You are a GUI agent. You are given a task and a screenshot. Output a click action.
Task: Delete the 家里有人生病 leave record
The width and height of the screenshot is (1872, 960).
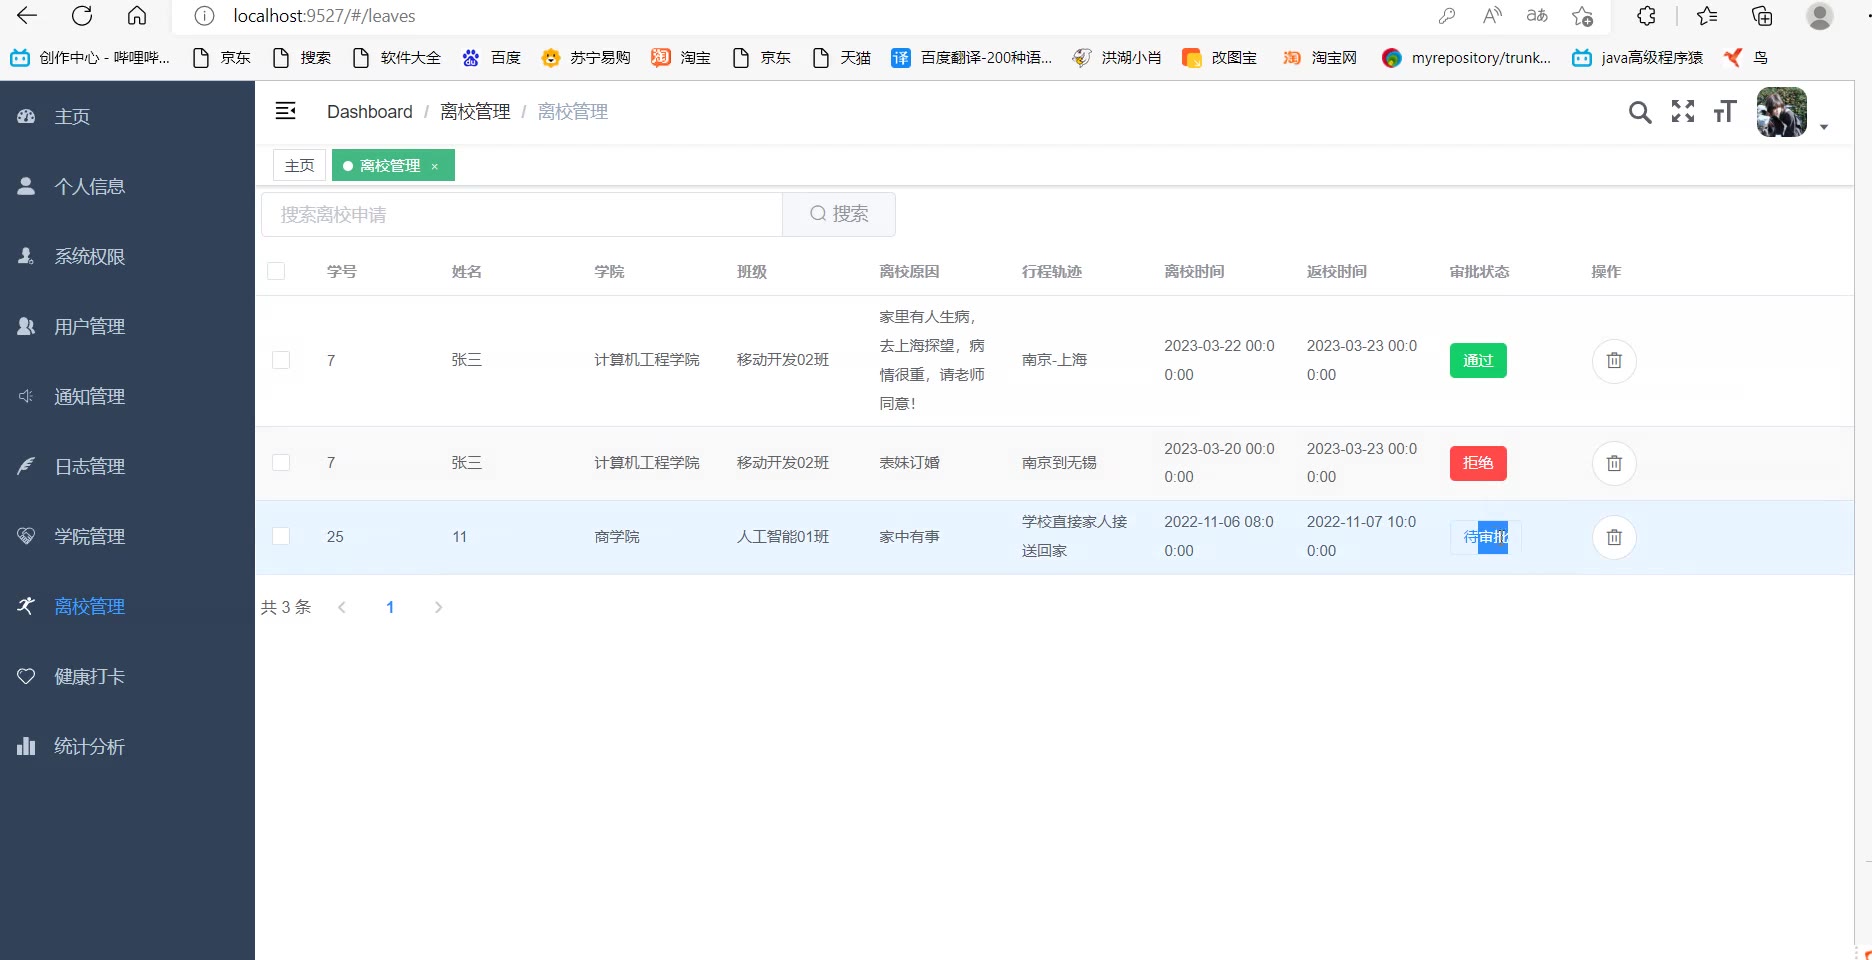tap(1614, 361)
